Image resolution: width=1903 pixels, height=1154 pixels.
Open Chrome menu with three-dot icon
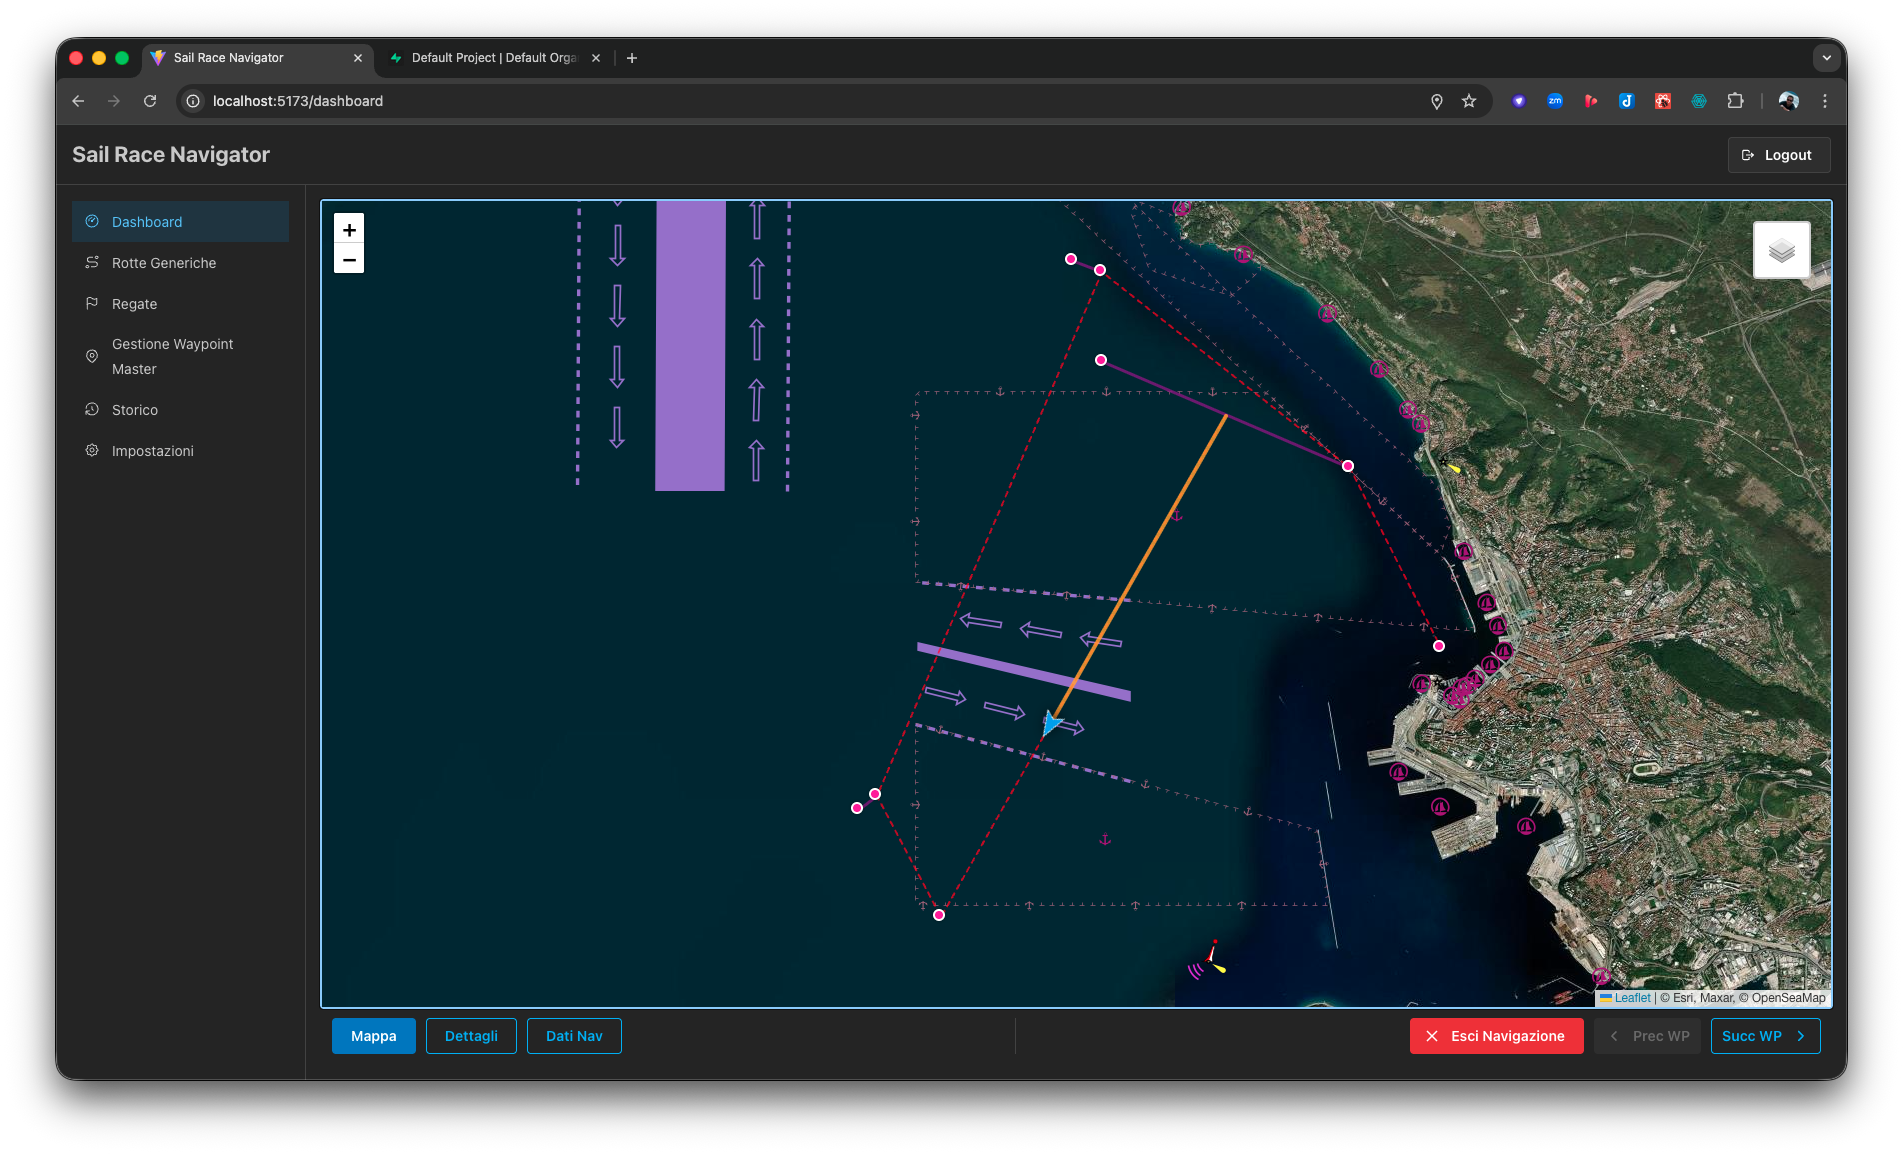coord(1826,101)
